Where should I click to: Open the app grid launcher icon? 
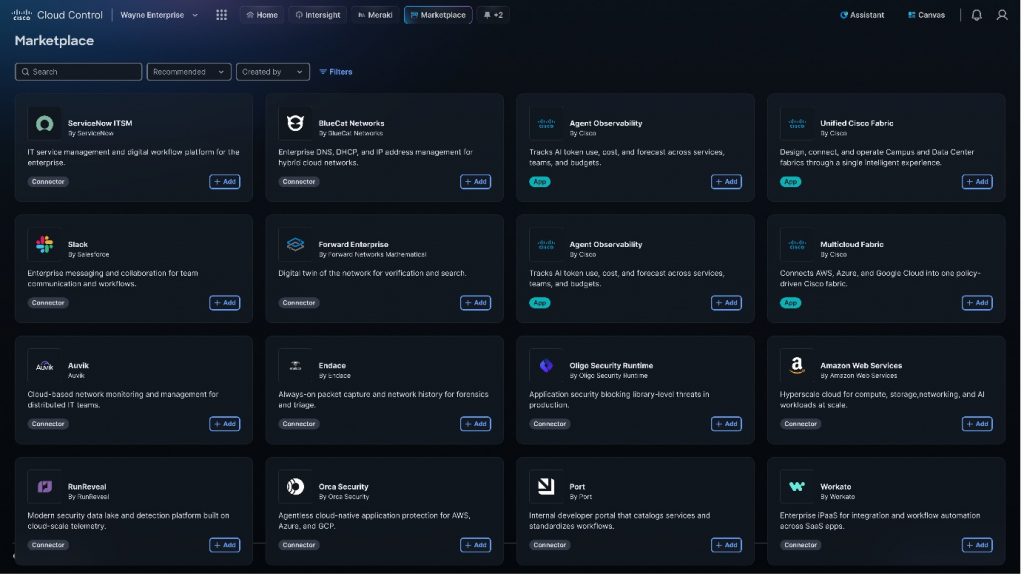[222, 14]
